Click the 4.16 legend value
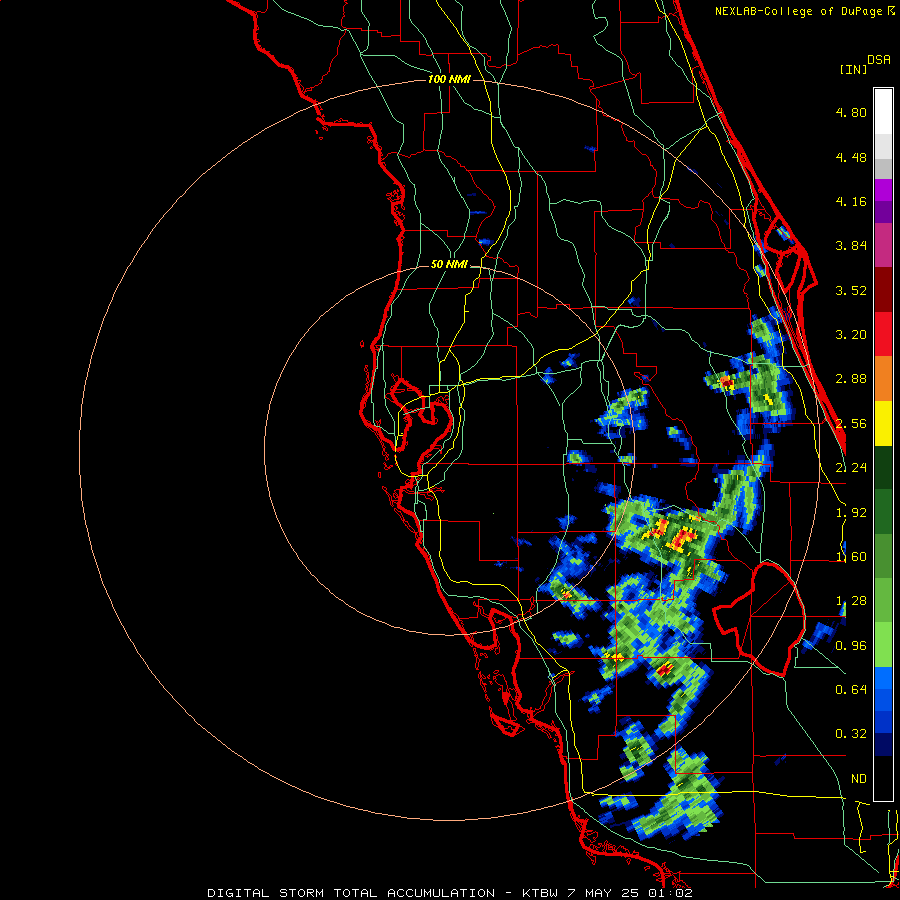This screenshot has height=900, width=900. point(851,201)
